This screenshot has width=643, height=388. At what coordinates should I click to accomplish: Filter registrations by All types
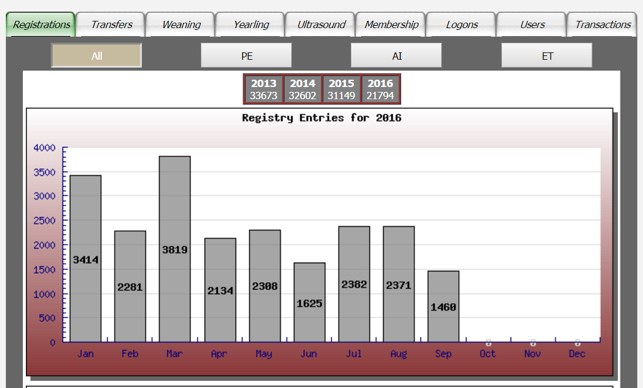[x=96, y=56]
